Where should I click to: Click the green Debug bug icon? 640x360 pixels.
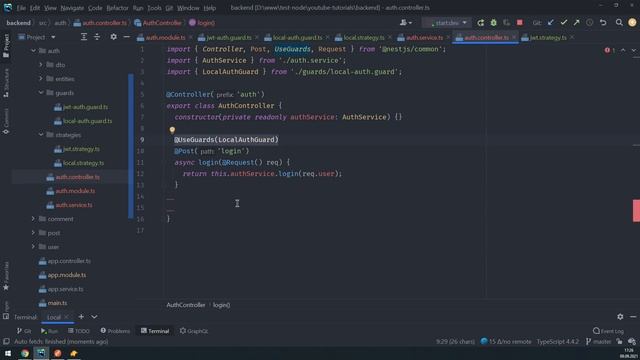click(493, 23)
